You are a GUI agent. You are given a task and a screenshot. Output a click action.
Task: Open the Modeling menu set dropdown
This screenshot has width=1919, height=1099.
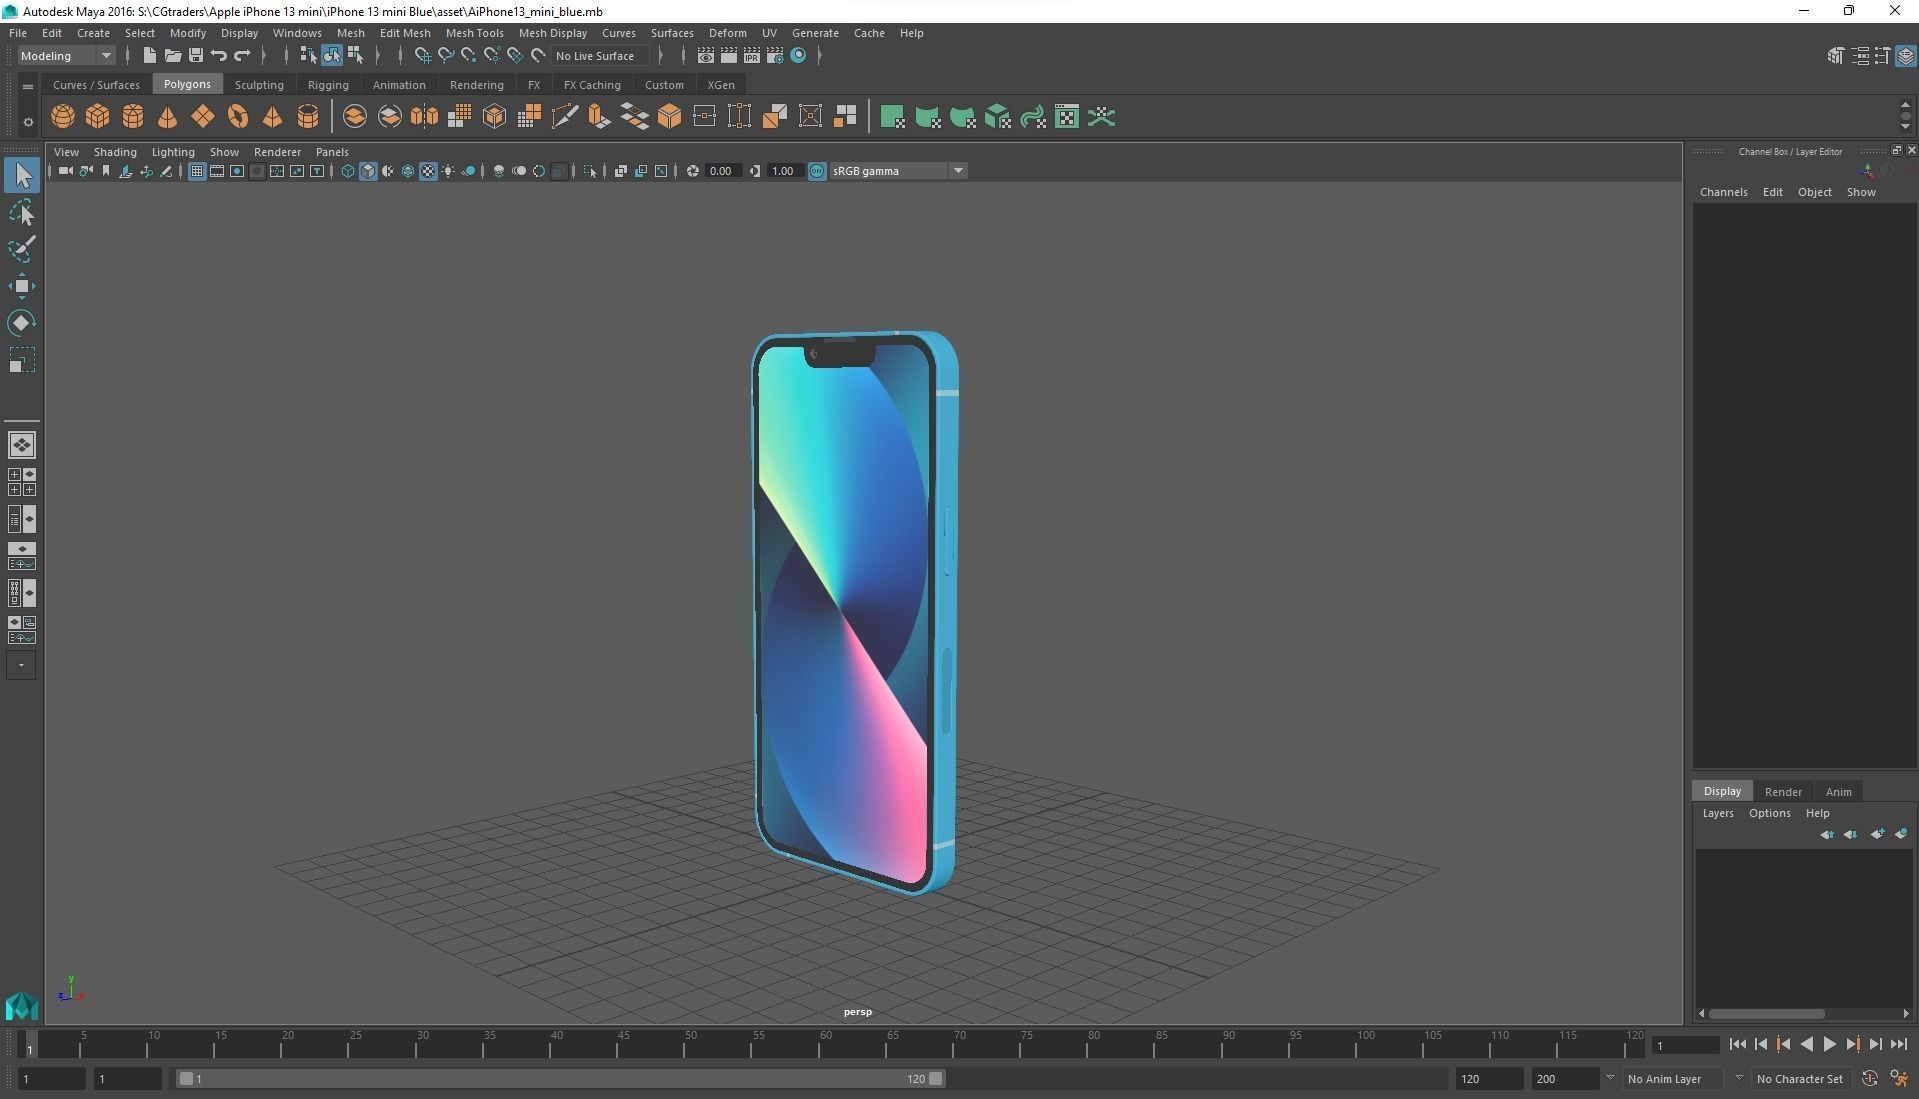66,56
